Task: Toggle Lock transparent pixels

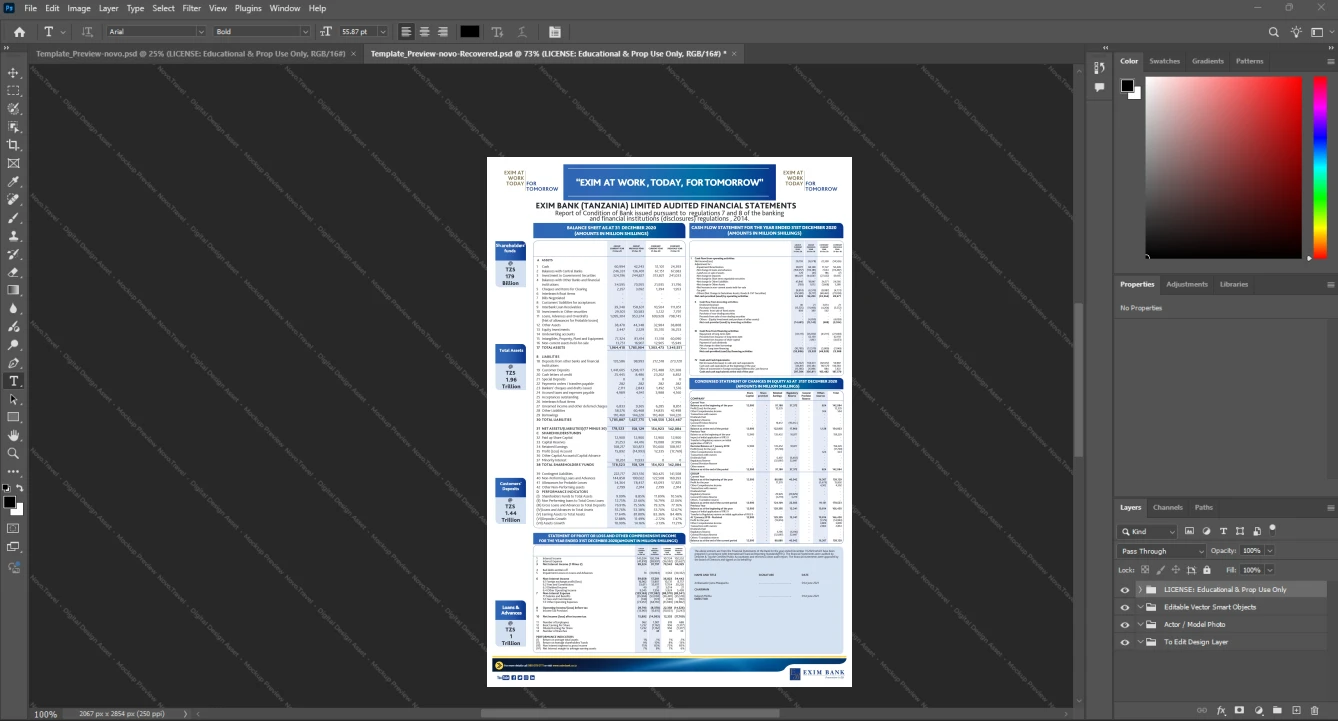Action: (1146, 569)
